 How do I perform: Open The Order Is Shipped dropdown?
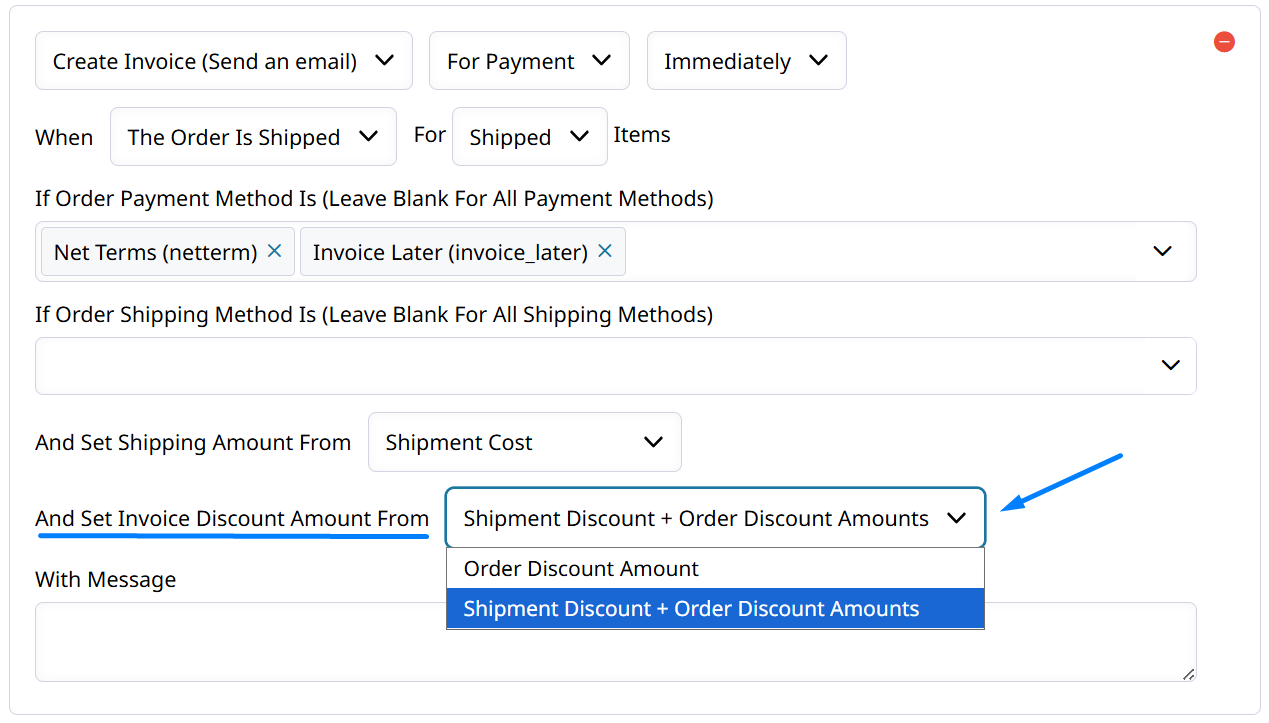point(253,137)
